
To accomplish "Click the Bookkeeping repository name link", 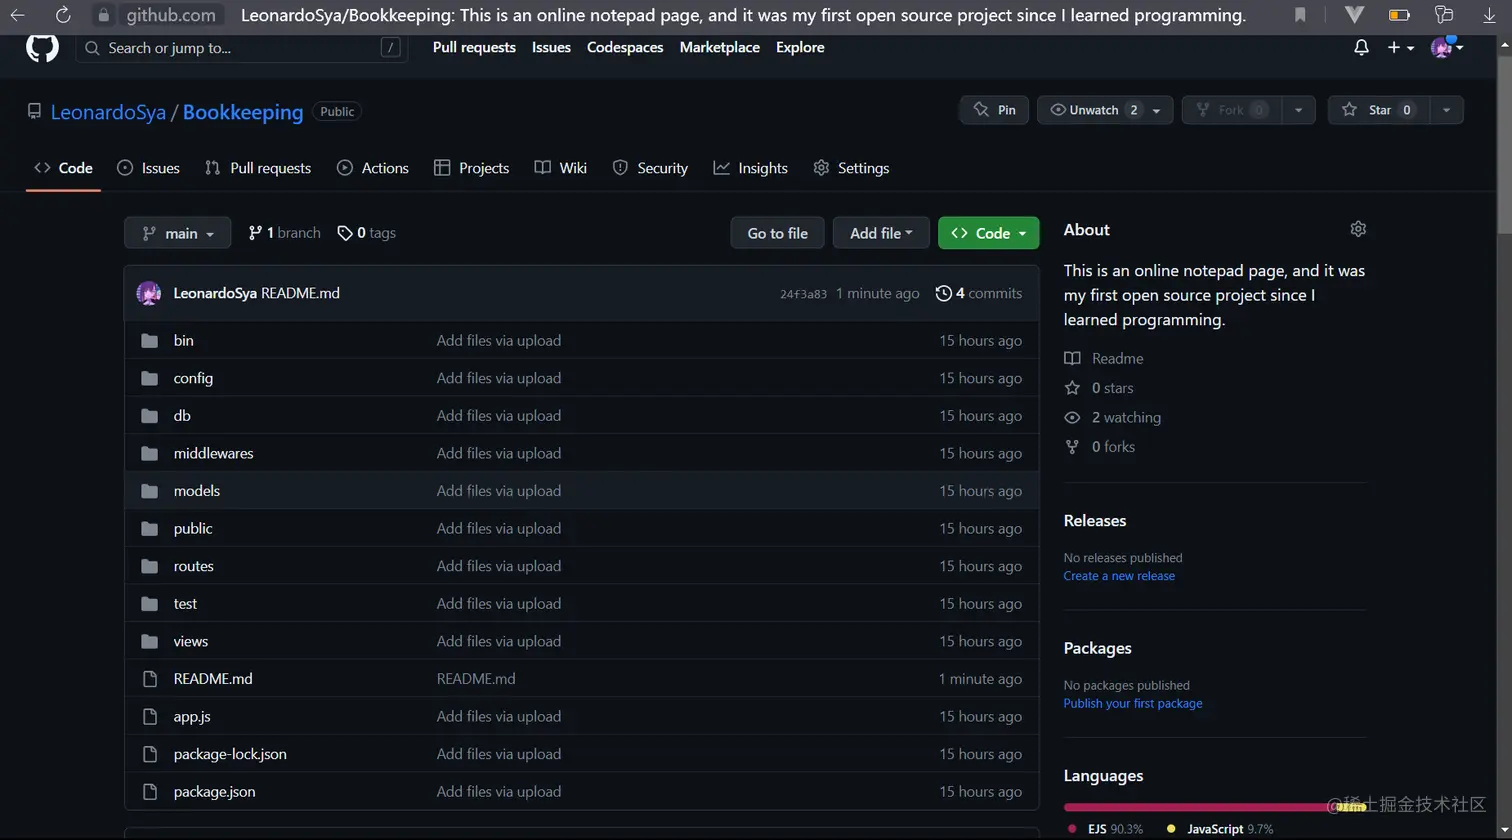I will click(x=243, y=112).
